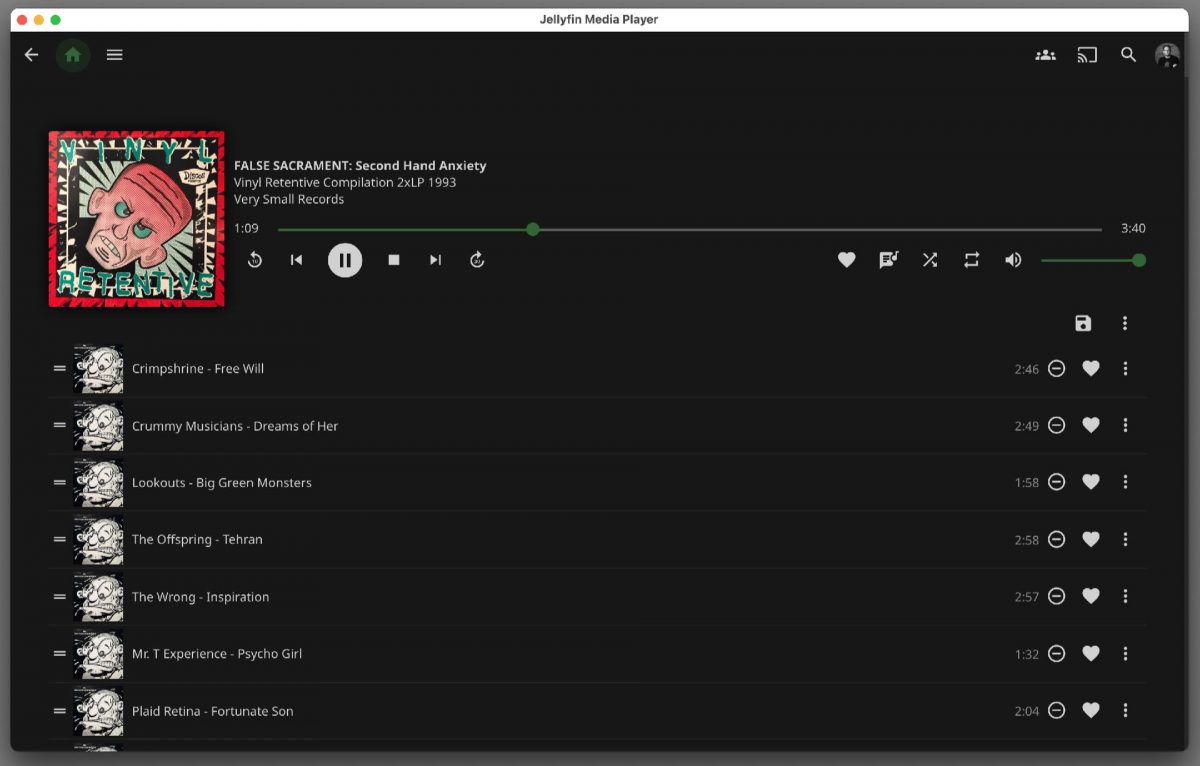The image size is (1200, 766).
Task: Toggle shuffle mode
Action: point(930,260)
